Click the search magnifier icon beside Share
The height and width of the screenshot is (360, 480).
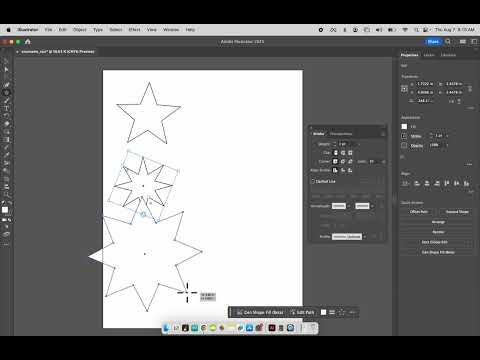coord(448,41)
